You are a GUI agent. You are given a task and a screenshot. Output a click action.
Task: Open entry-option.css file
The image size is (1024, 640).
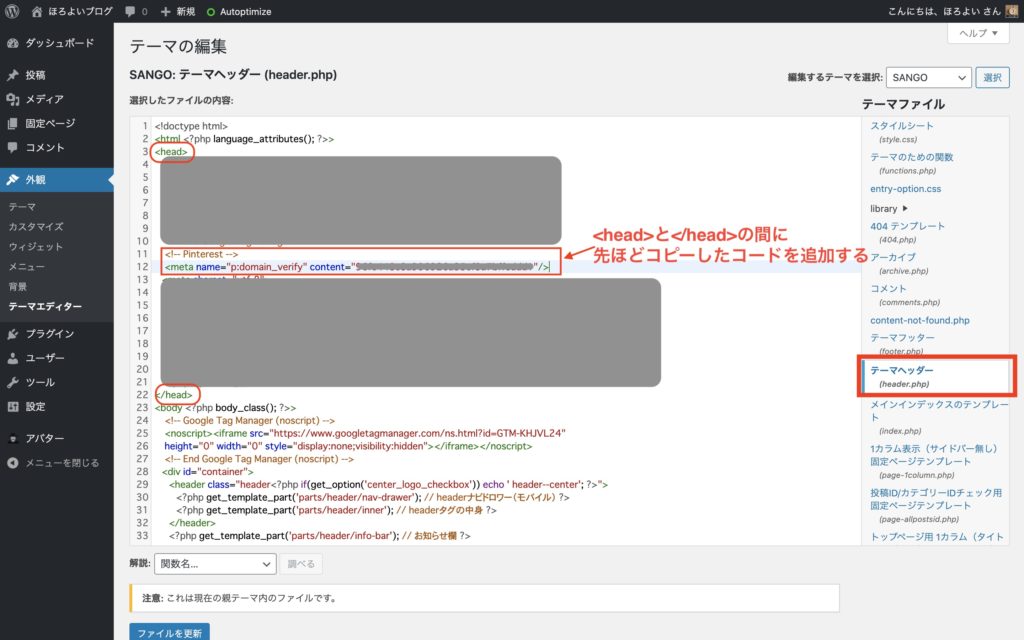click(x=905, y=189)
